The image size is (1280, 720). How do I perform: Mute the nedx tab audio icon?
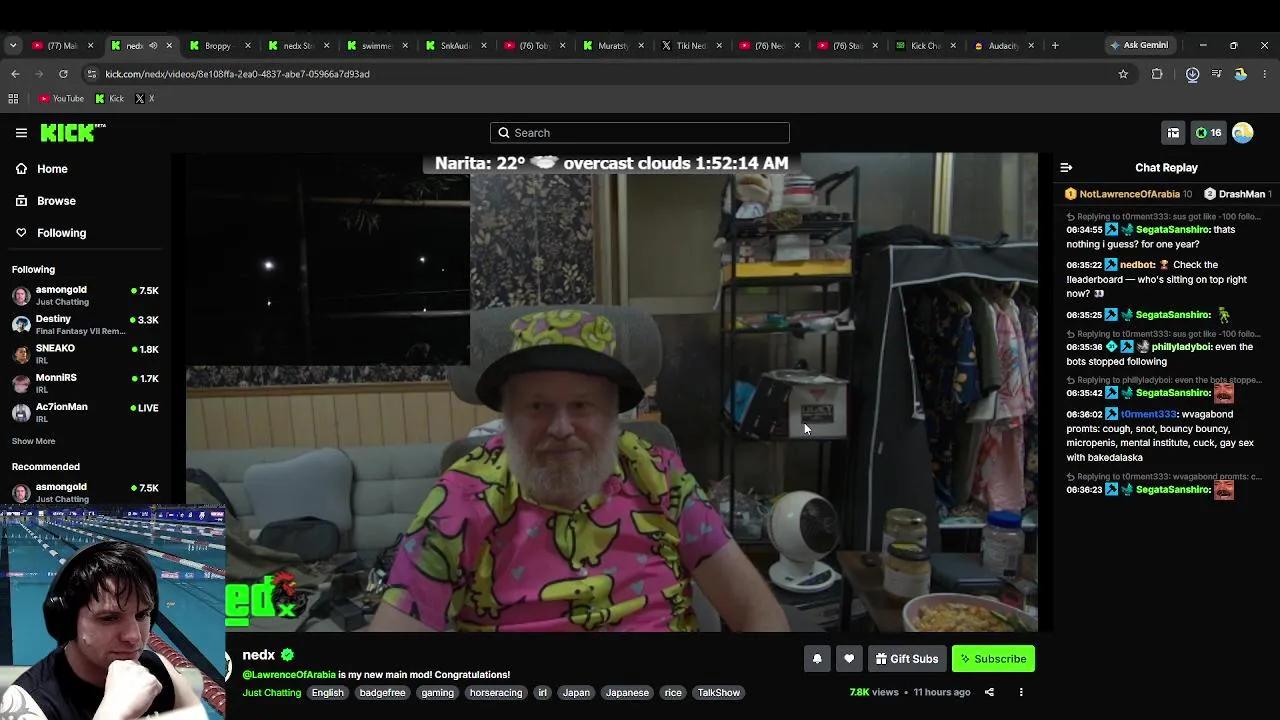153,45
